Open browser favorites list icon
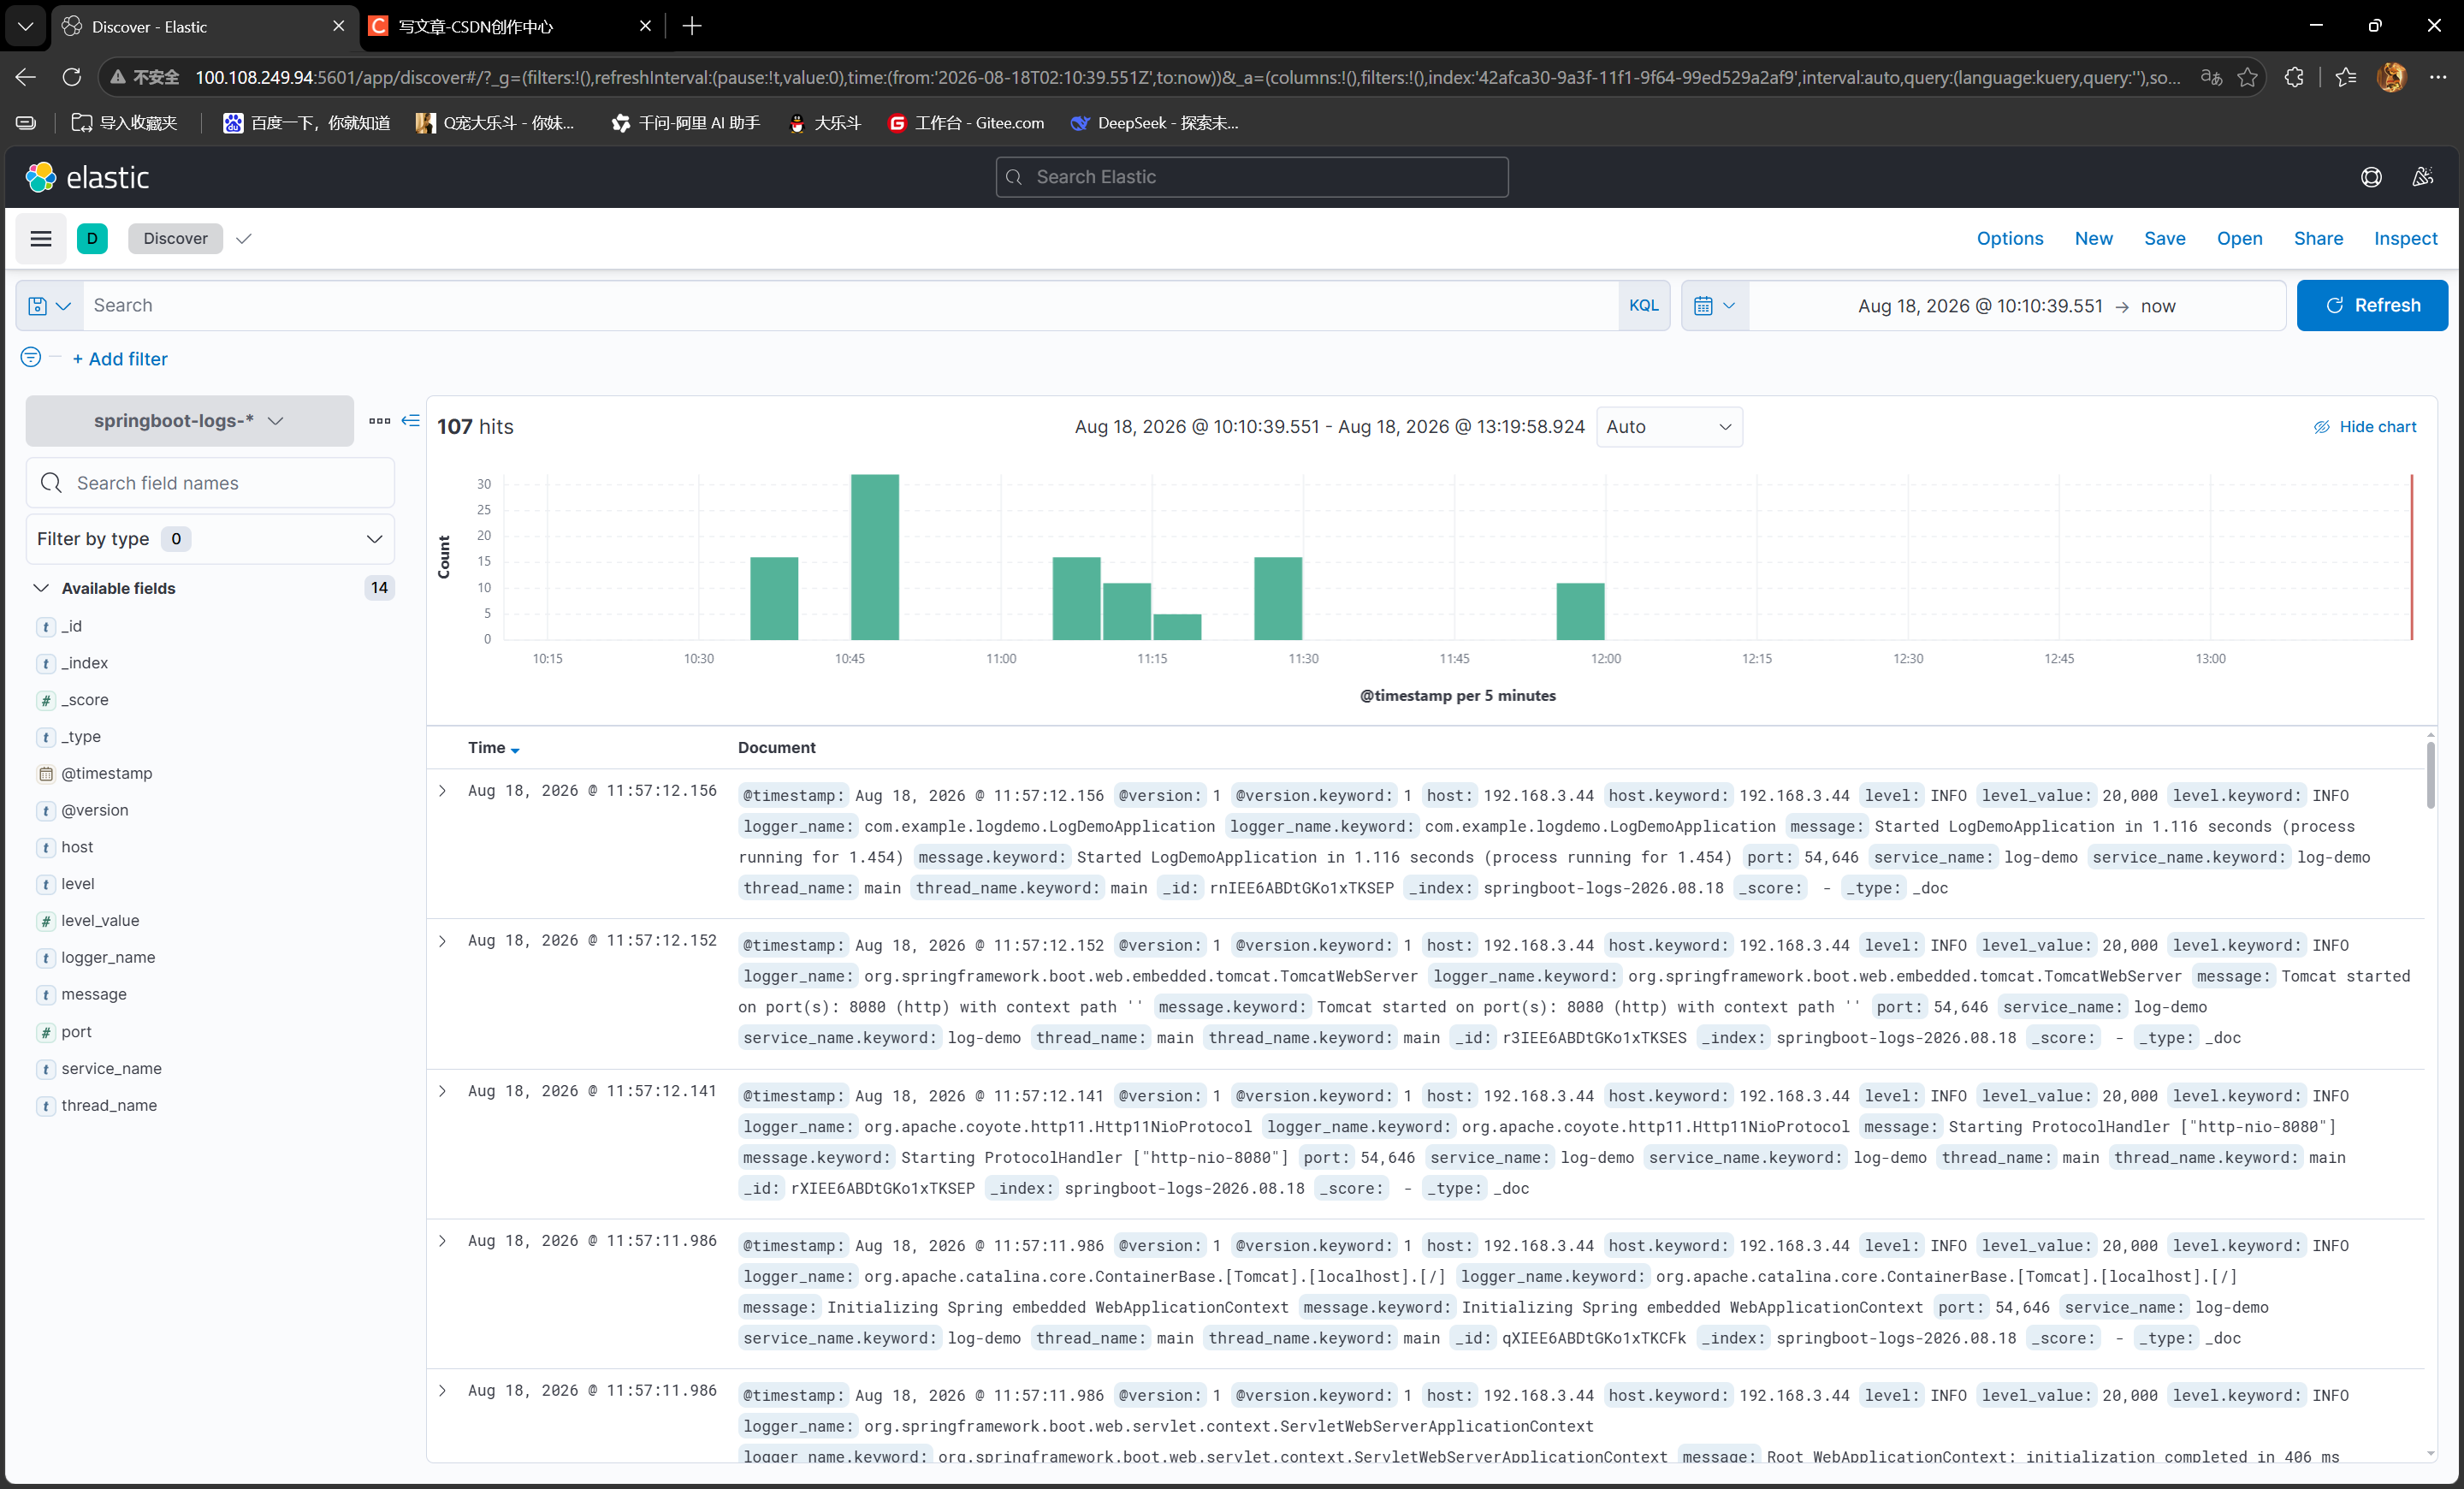 [2345, 77]
